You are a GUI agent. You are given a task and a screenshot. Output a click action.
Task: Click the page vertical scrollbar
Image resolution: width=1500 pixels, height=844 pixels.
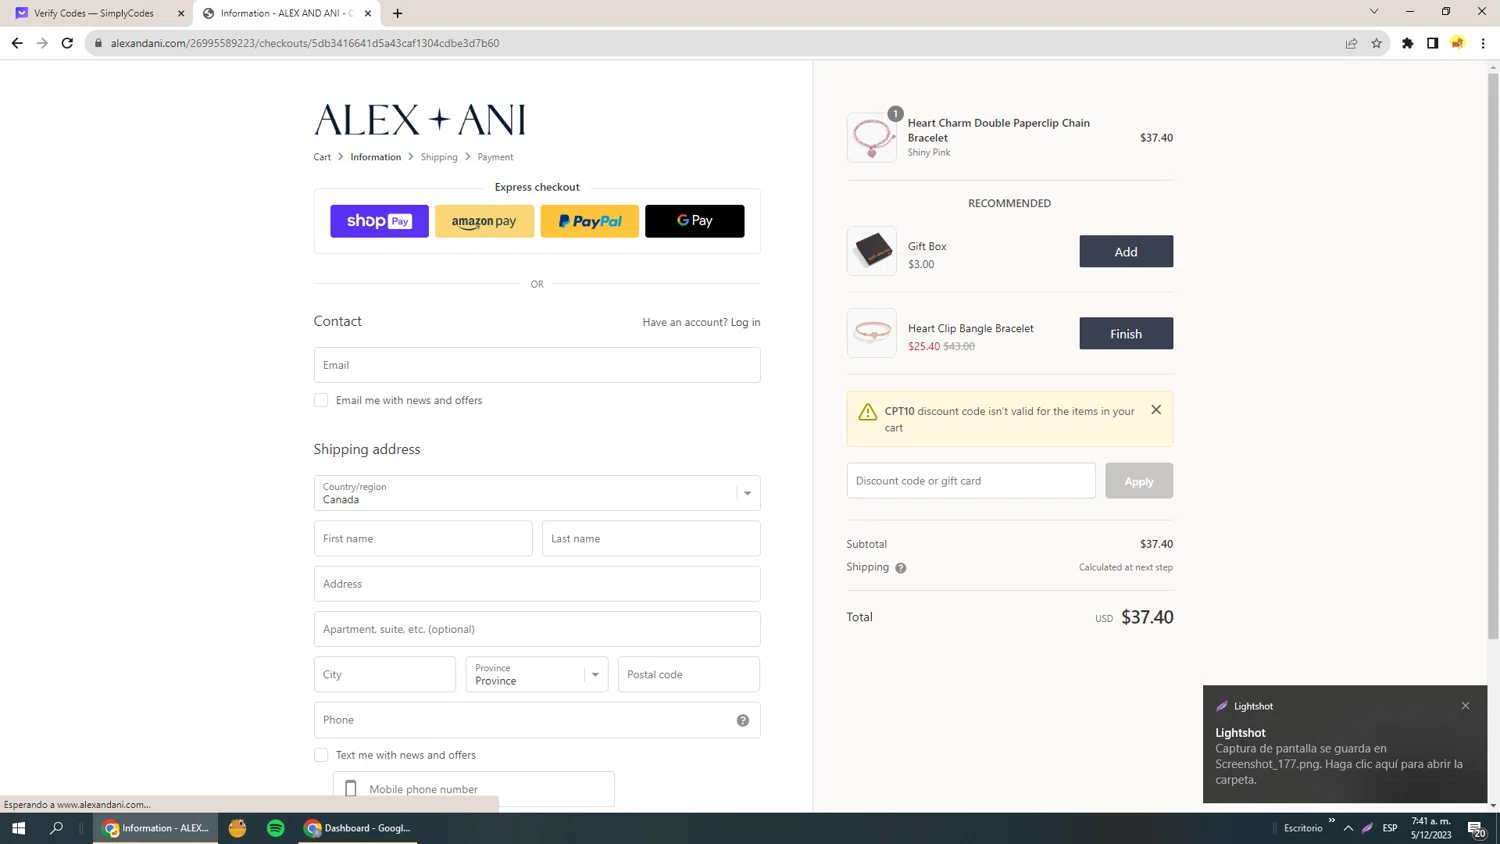pyautogui.click(x=1493, y=355)
